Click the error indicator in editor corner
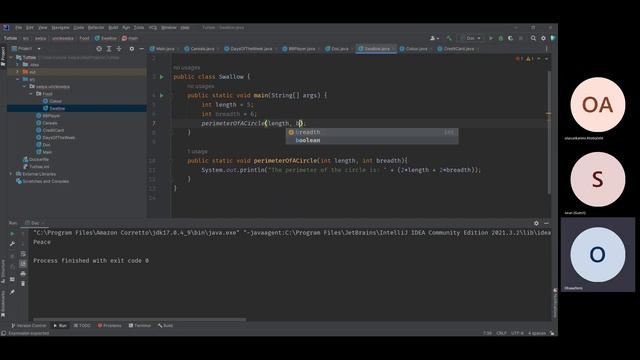Viewport: 640px width, 360px height. tap(519, 59)
